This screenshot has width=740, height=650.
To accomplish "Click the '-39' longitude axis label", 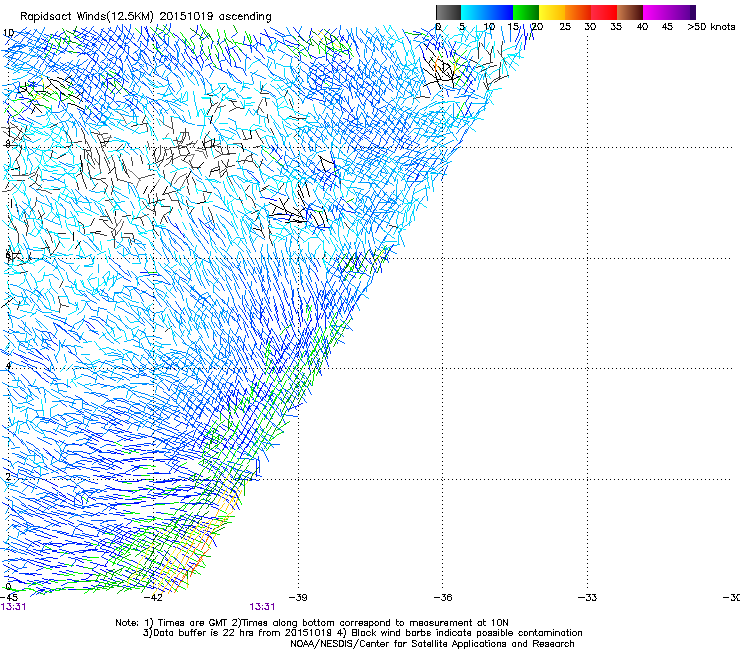I will 298,597.
